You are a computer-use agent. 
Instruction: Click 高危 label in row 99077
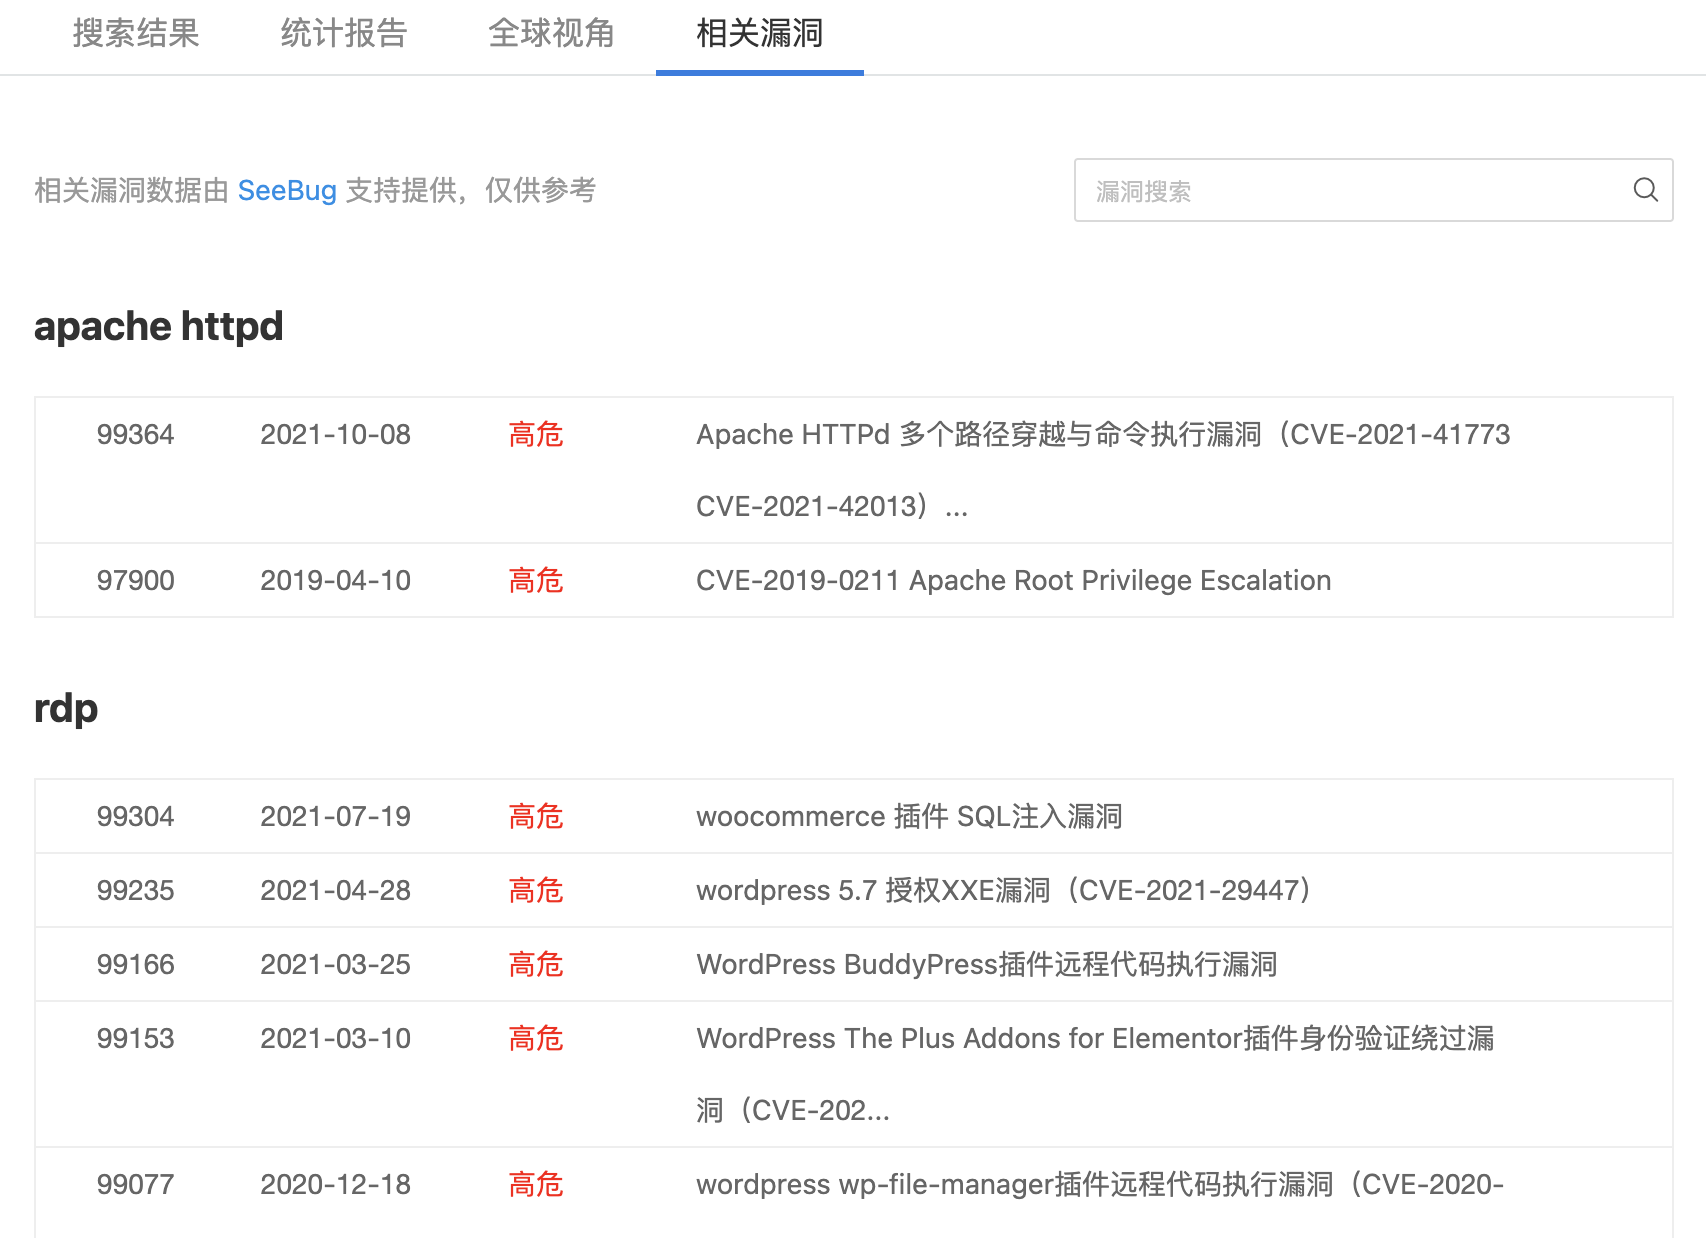[x=536, y=1184]
